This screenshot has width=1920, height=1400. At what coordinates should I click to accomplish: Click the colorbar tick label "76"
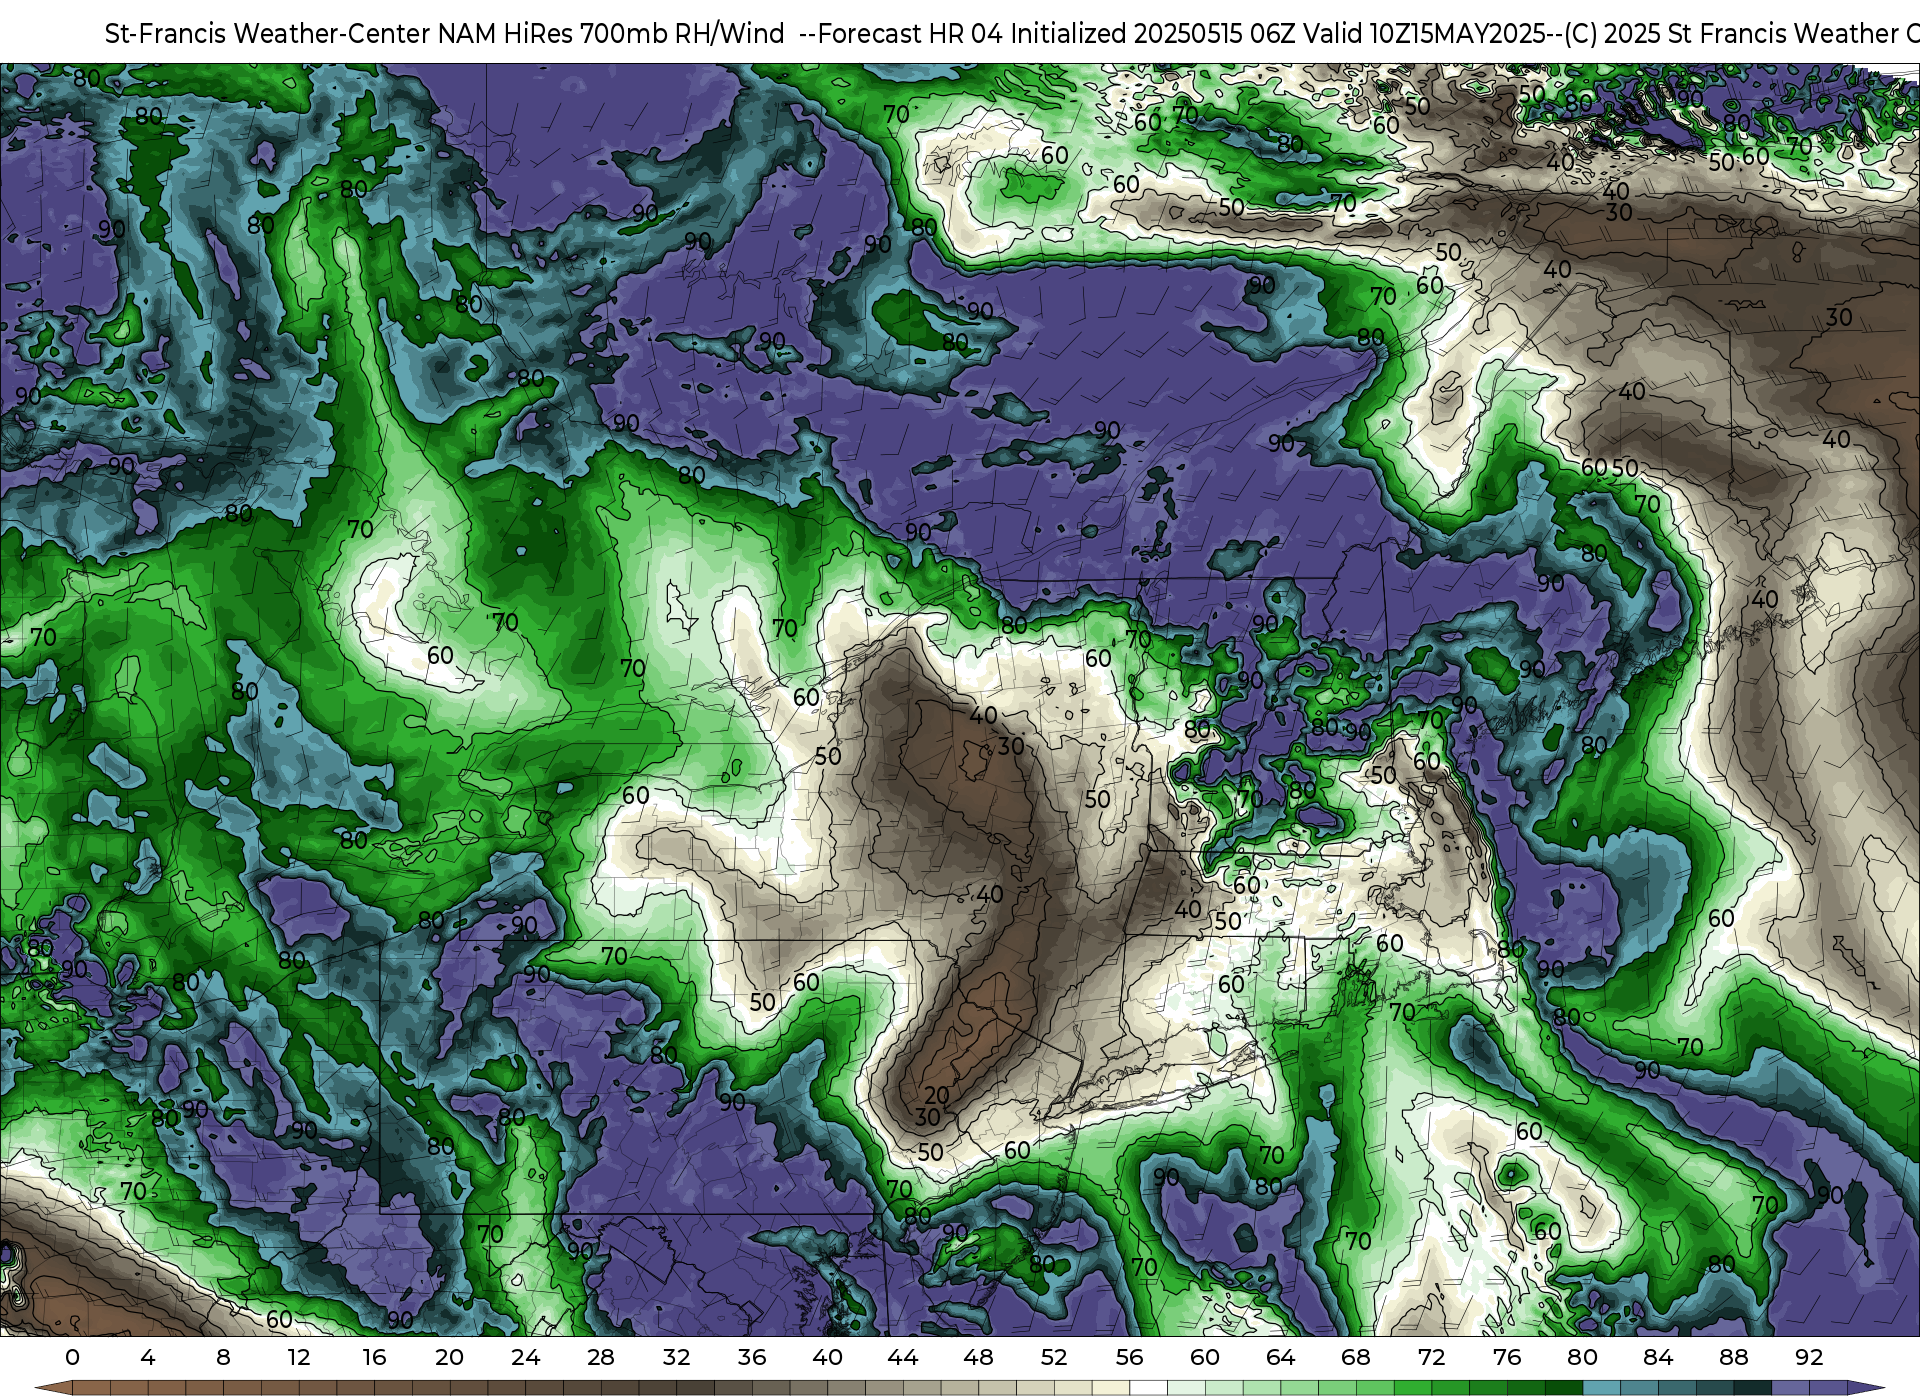click(1507, 1357)
